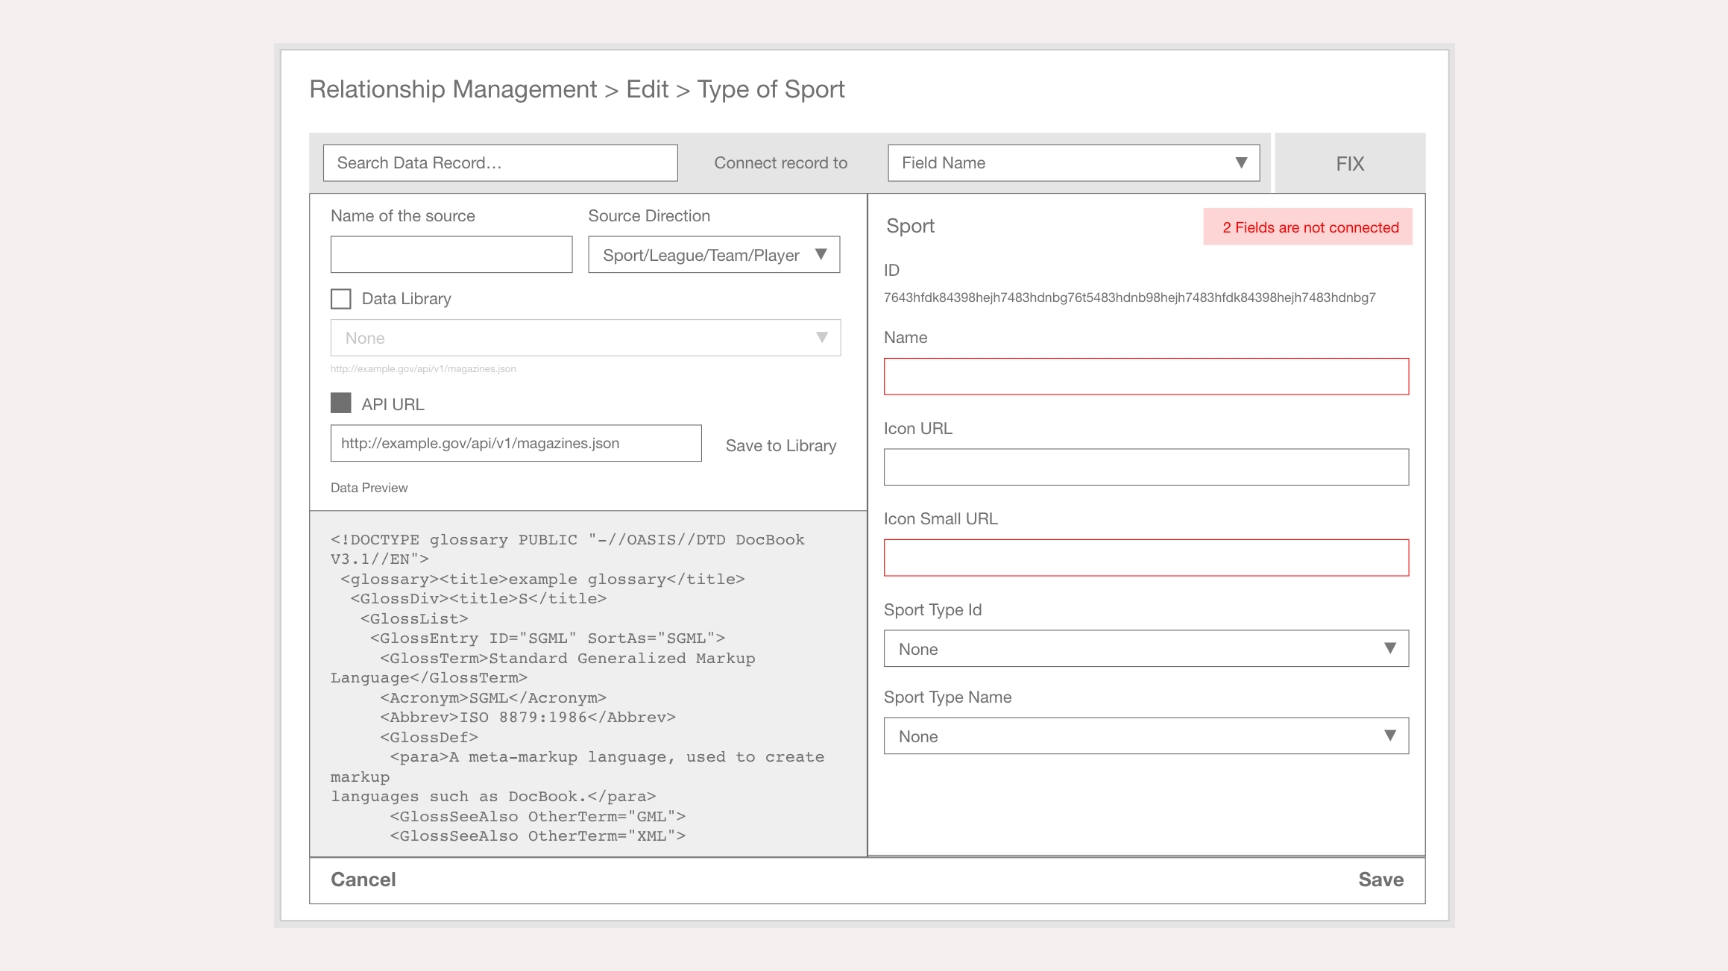Click Save to Library
The image size is (1728, 971).
click(781, 446)
